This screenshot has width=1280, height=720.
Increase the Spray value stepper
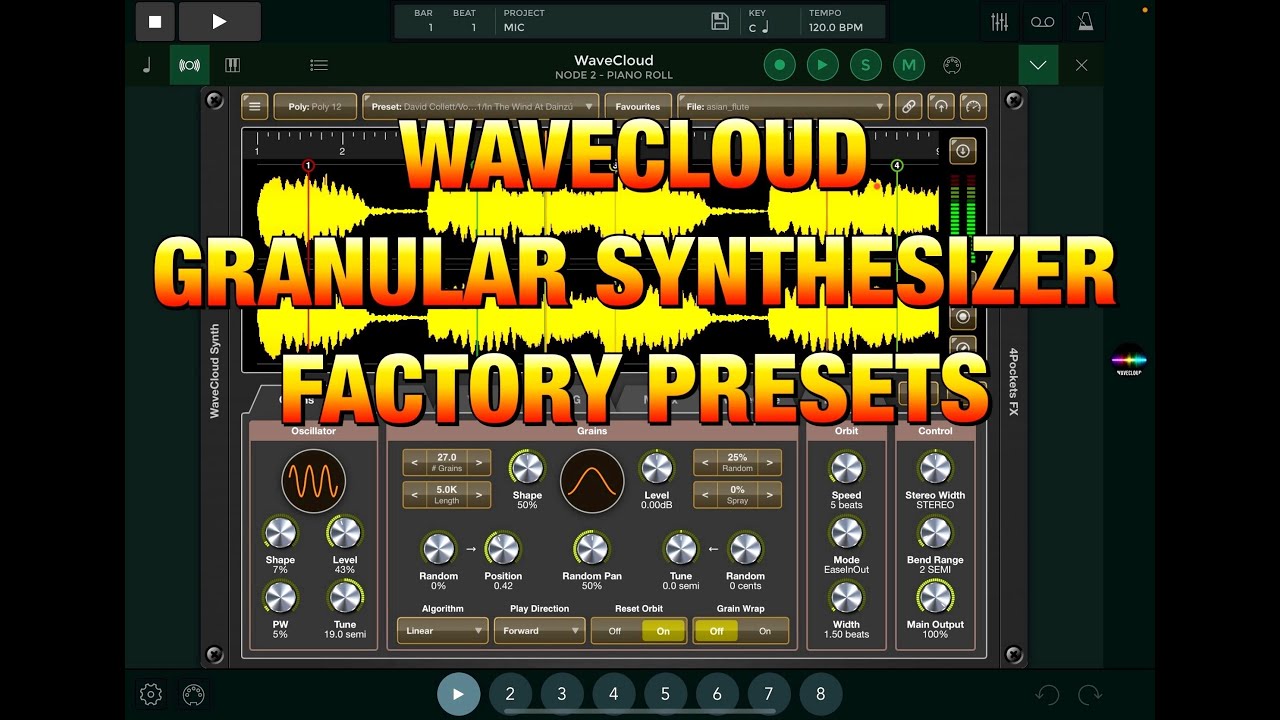[x=769, y=495]
